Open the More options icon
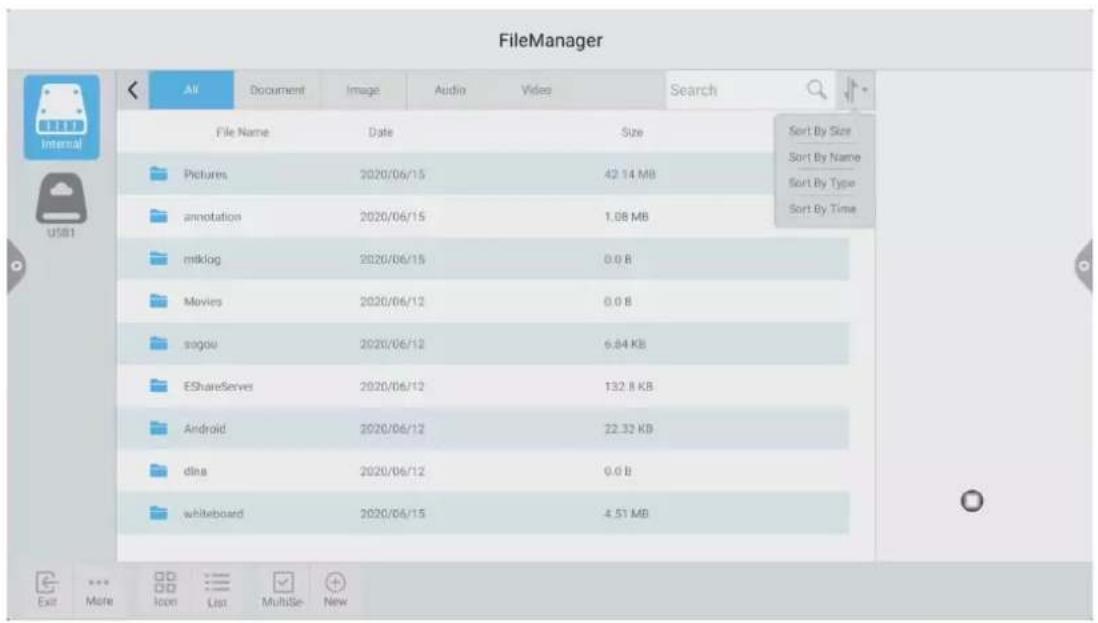 pos(99,592)
